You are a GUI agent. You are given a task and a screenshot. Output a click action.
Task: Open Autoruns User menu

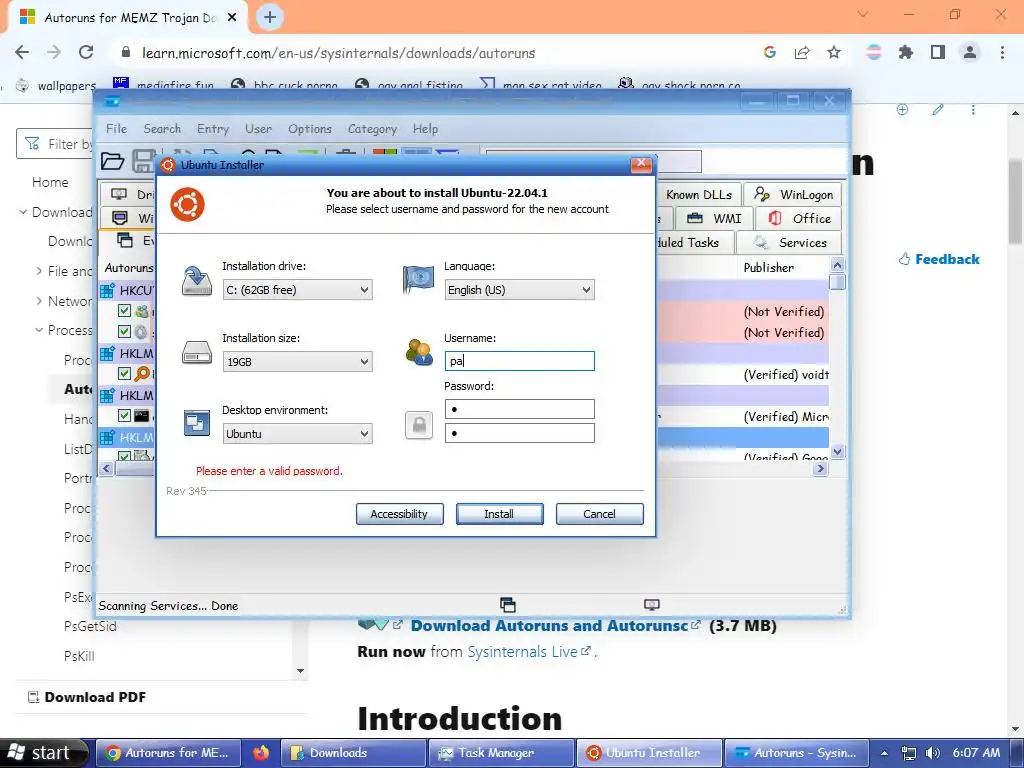259,129
